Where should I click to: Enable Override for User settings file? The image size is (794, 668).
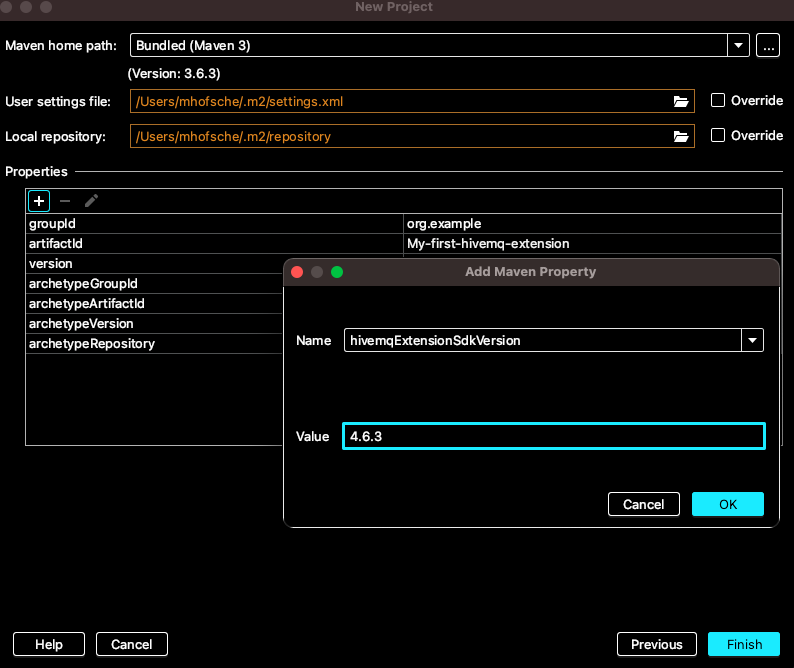coord(717,100)
